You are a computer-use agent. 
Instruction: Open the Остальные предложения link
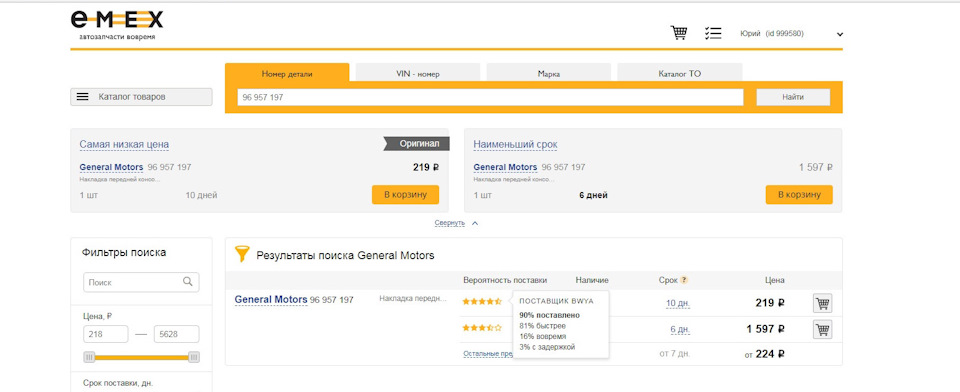pos(487,353)
